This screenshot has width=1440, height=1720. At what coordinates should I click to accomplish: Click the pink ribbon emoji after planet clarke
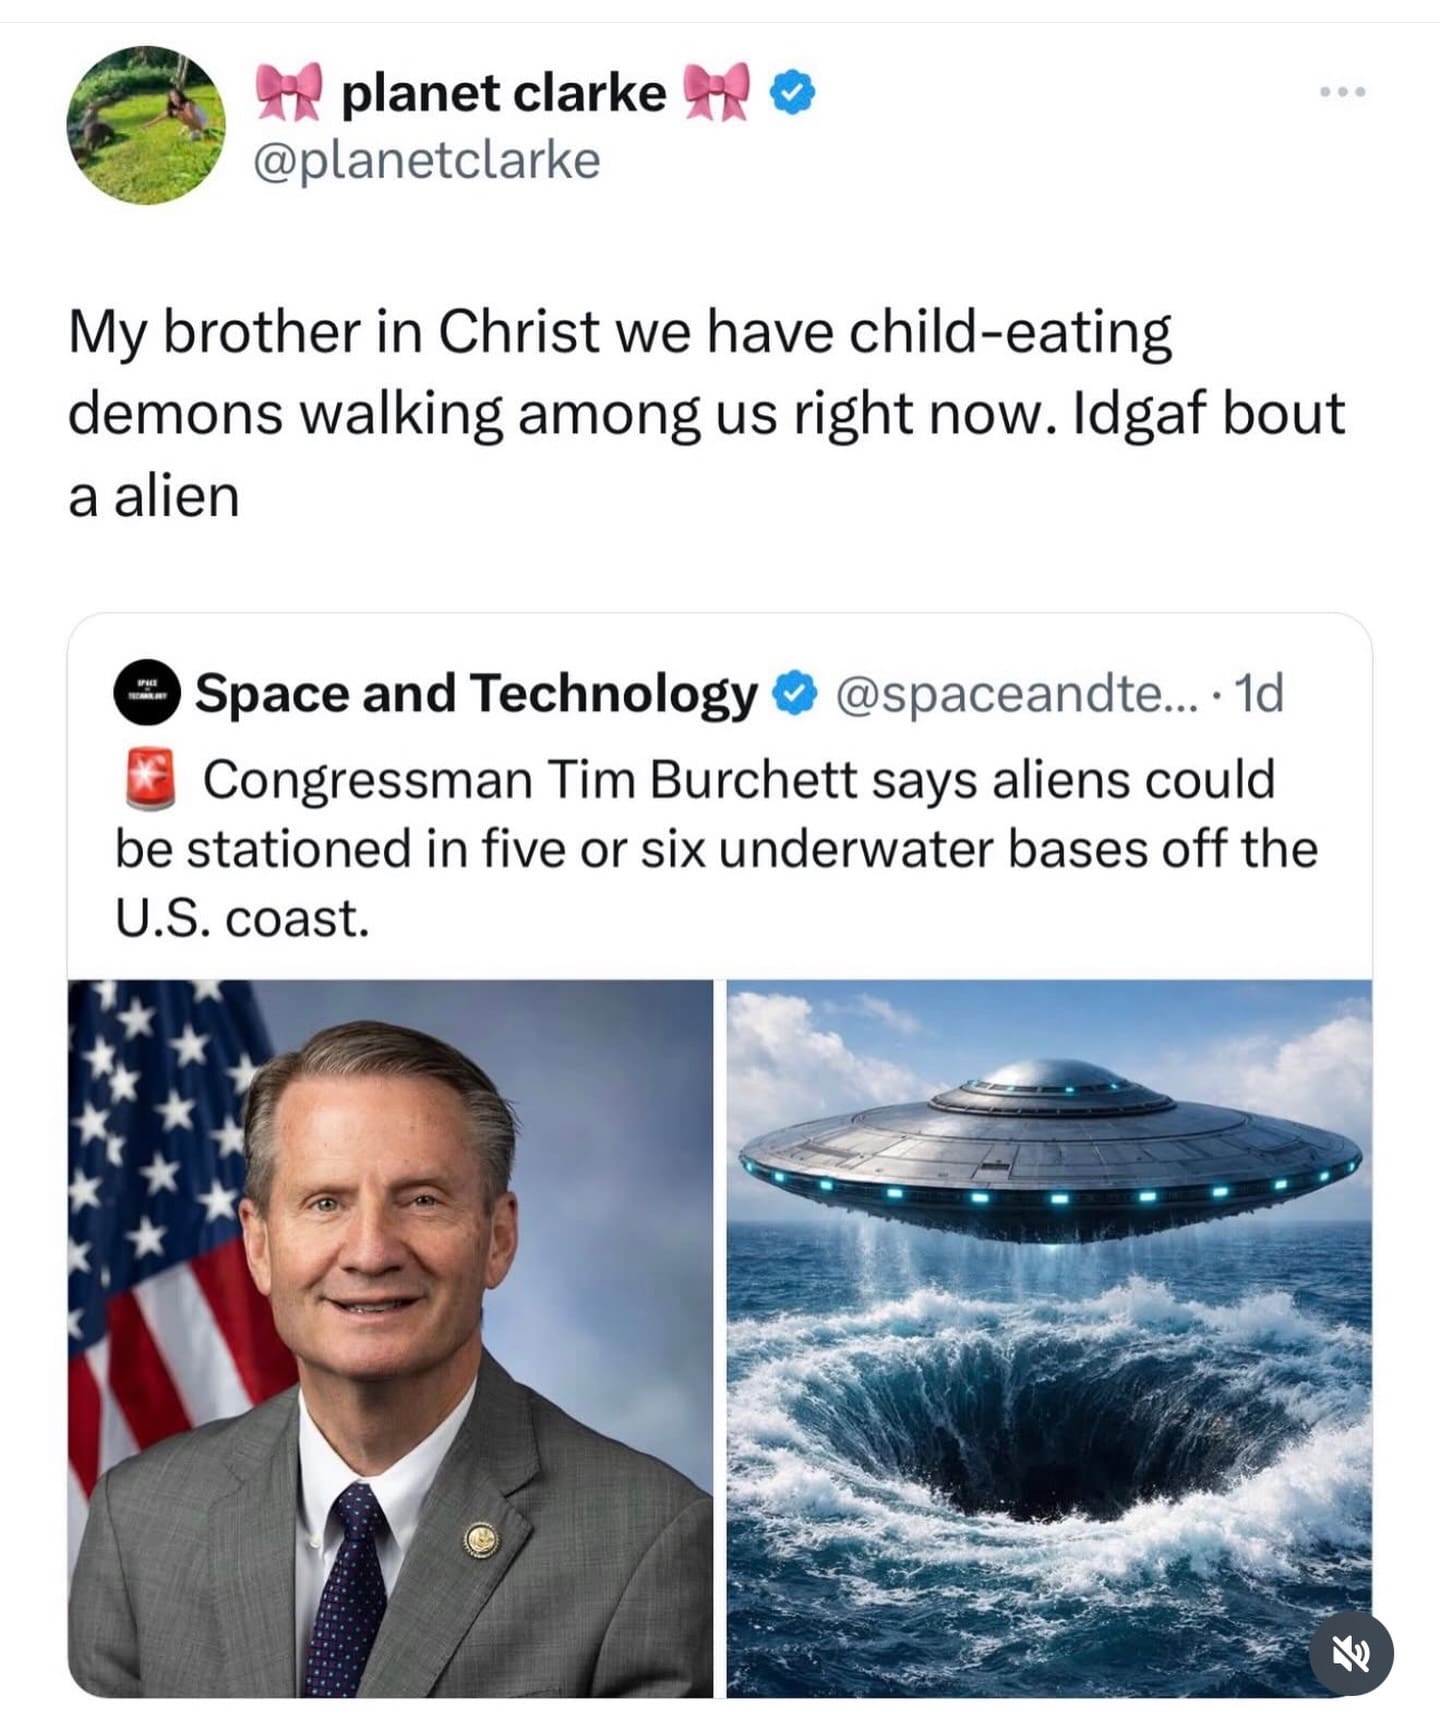(x=716, y=91)
